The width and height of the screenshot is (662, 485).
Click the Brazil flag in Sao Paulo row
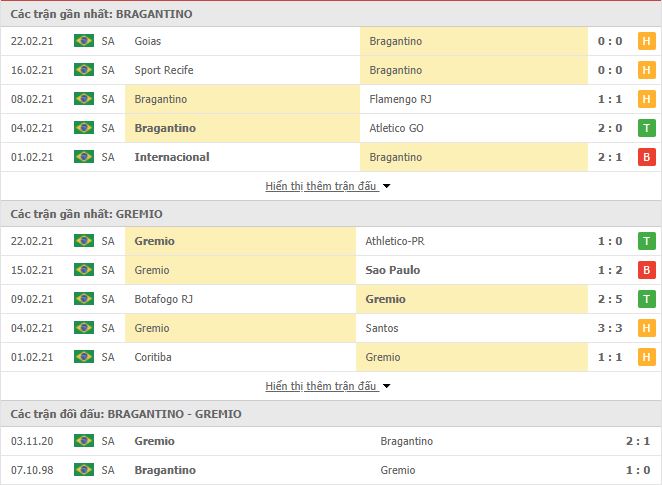pyautogui.click(x=84, y=270)
